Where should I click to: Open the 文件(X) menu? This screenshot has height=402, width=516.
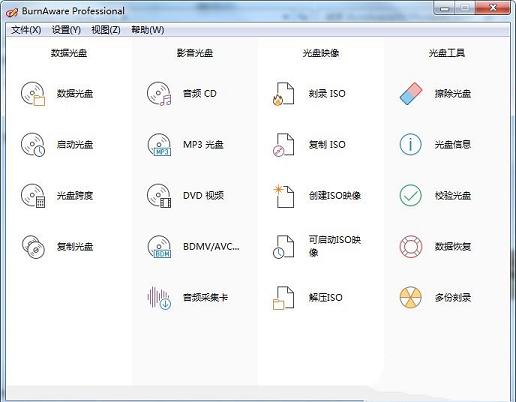(26, 30)
